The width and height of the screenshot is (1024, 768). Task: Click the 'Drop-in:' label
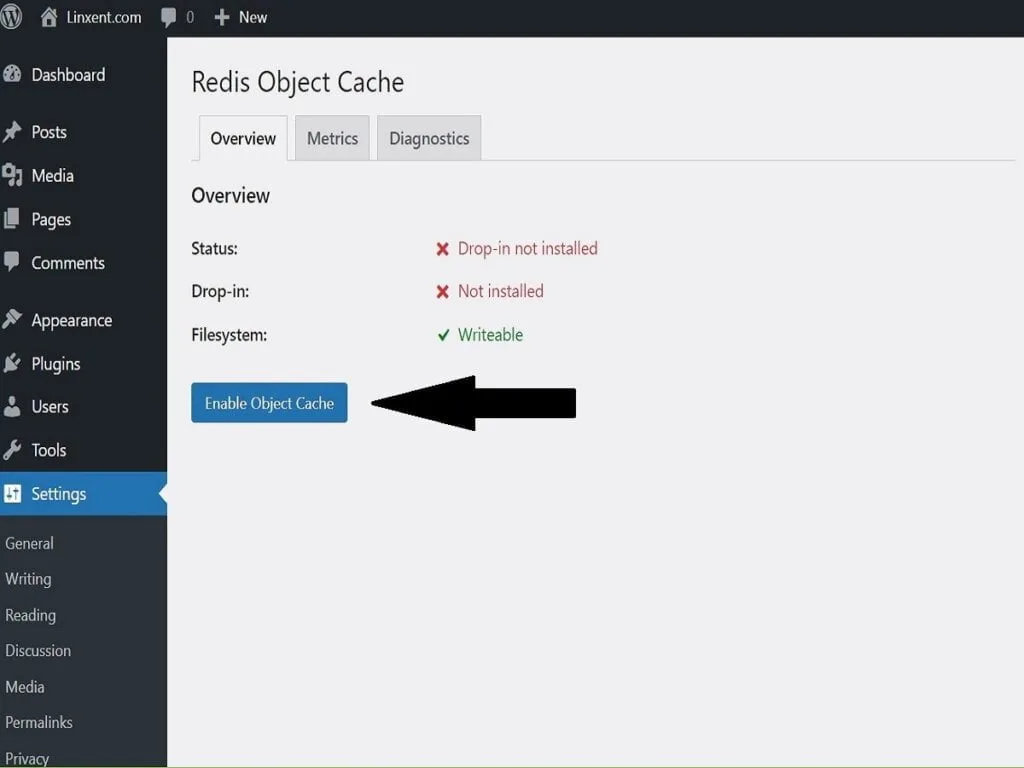tap(220, 291)
